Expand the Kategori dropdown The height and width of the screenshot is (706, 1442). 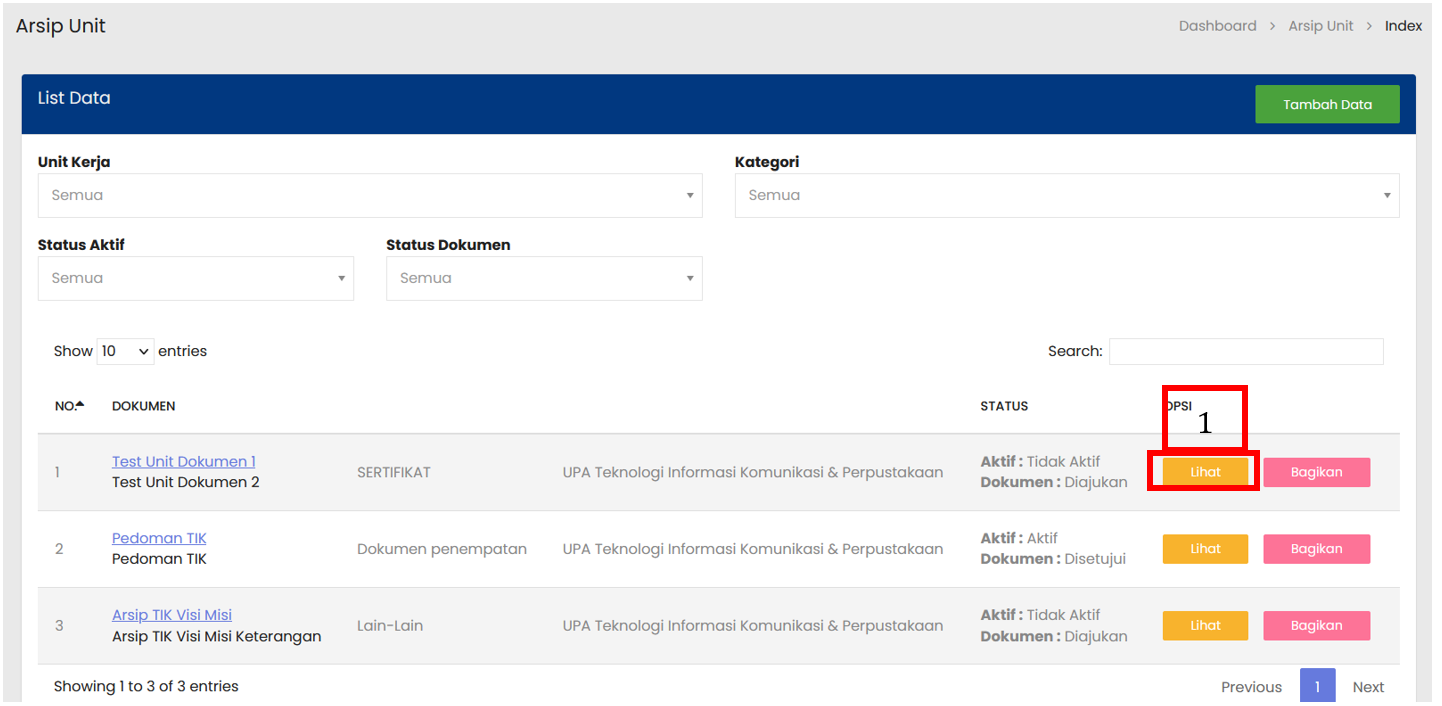[1066, 195]
